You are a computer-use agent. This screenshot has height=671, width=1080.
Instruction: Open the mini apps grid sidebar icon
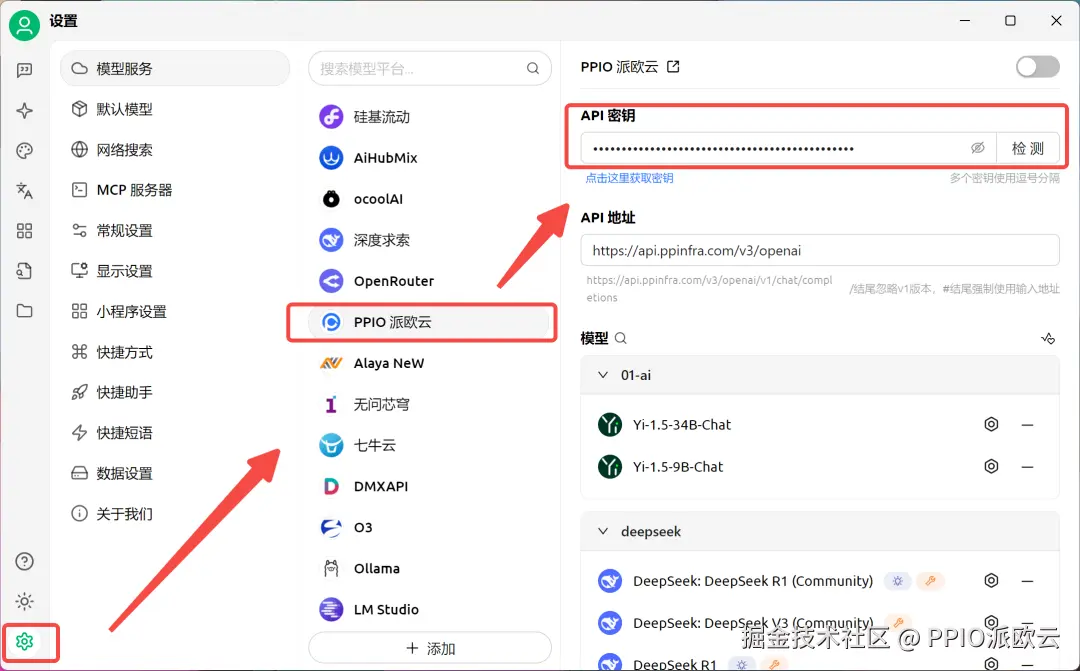click(24, 231)
